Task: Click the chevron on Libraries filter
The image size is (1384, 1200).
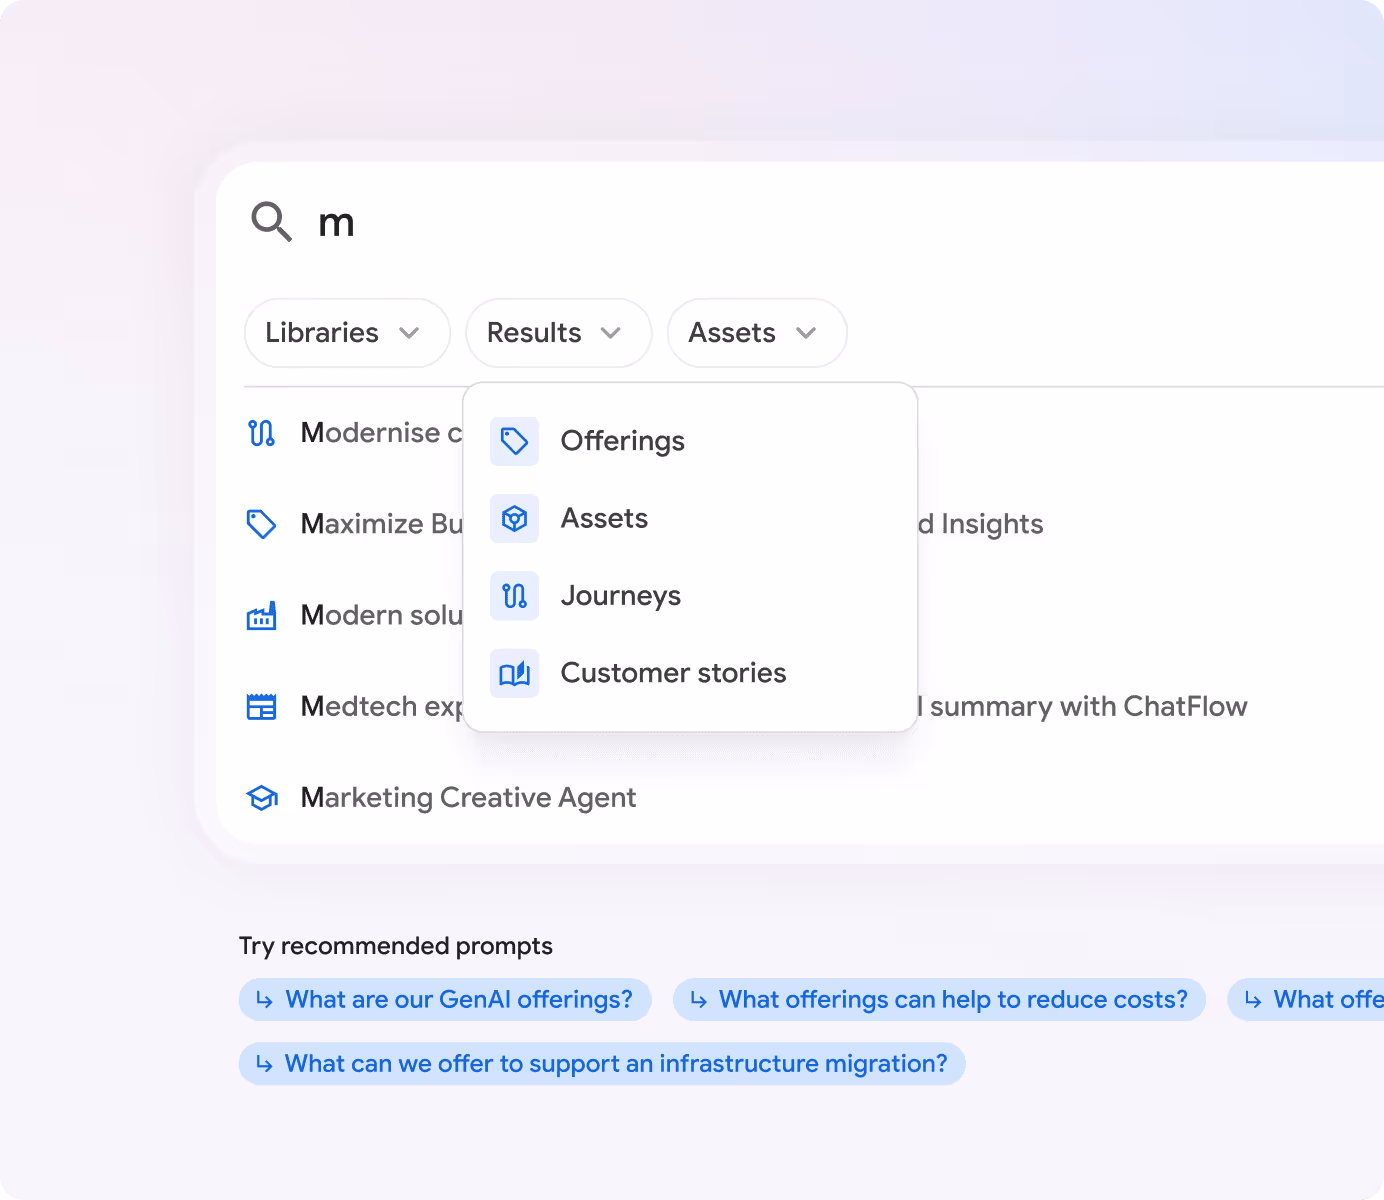Action: [x=409, y=333]
